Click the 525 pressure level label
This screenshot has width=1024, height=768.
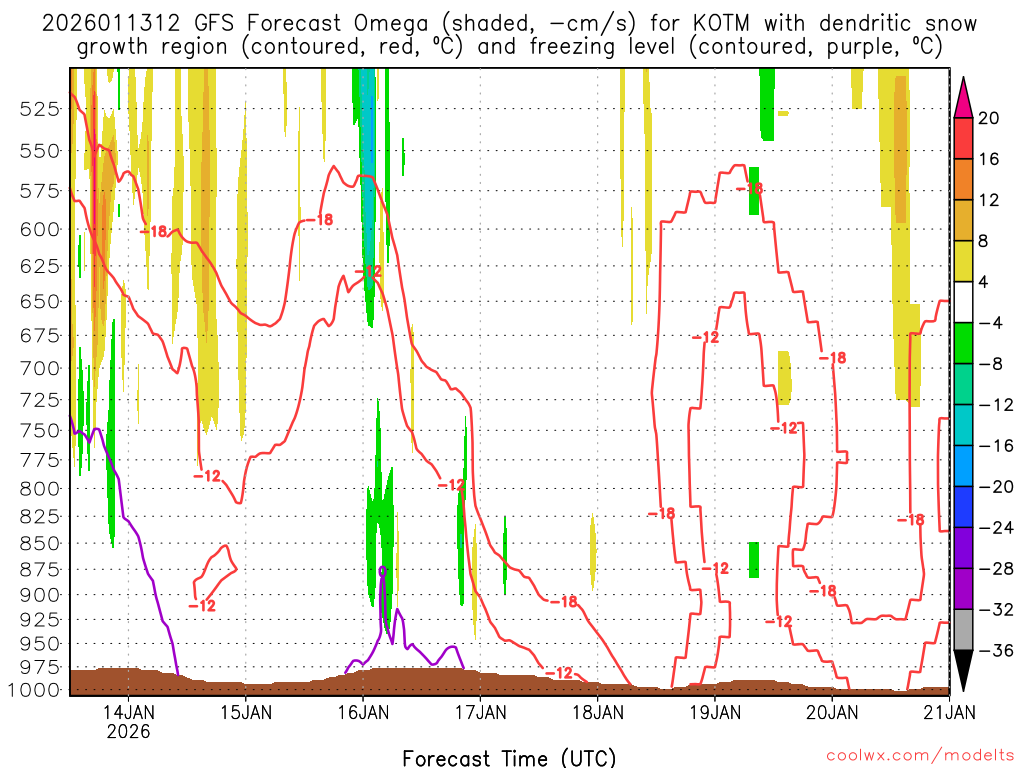40,109
